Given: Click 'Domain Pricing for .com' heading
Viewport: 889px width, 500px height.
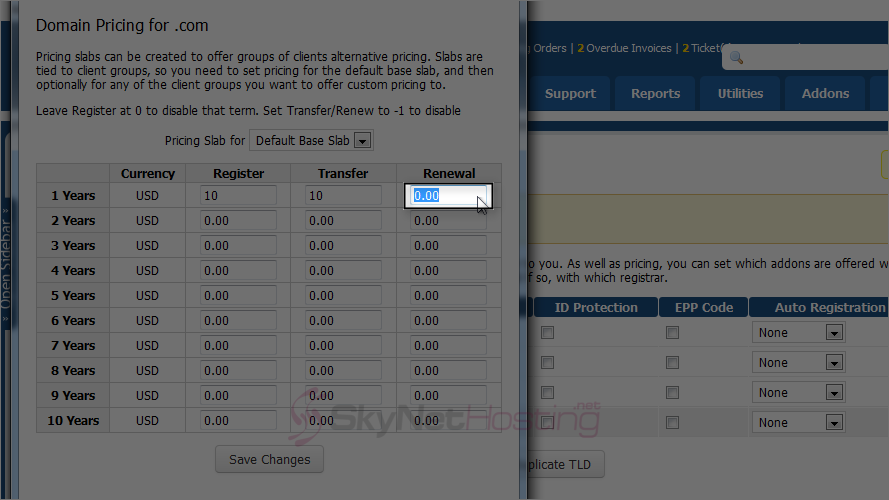Looking at the screenshot, I should 122,26.
